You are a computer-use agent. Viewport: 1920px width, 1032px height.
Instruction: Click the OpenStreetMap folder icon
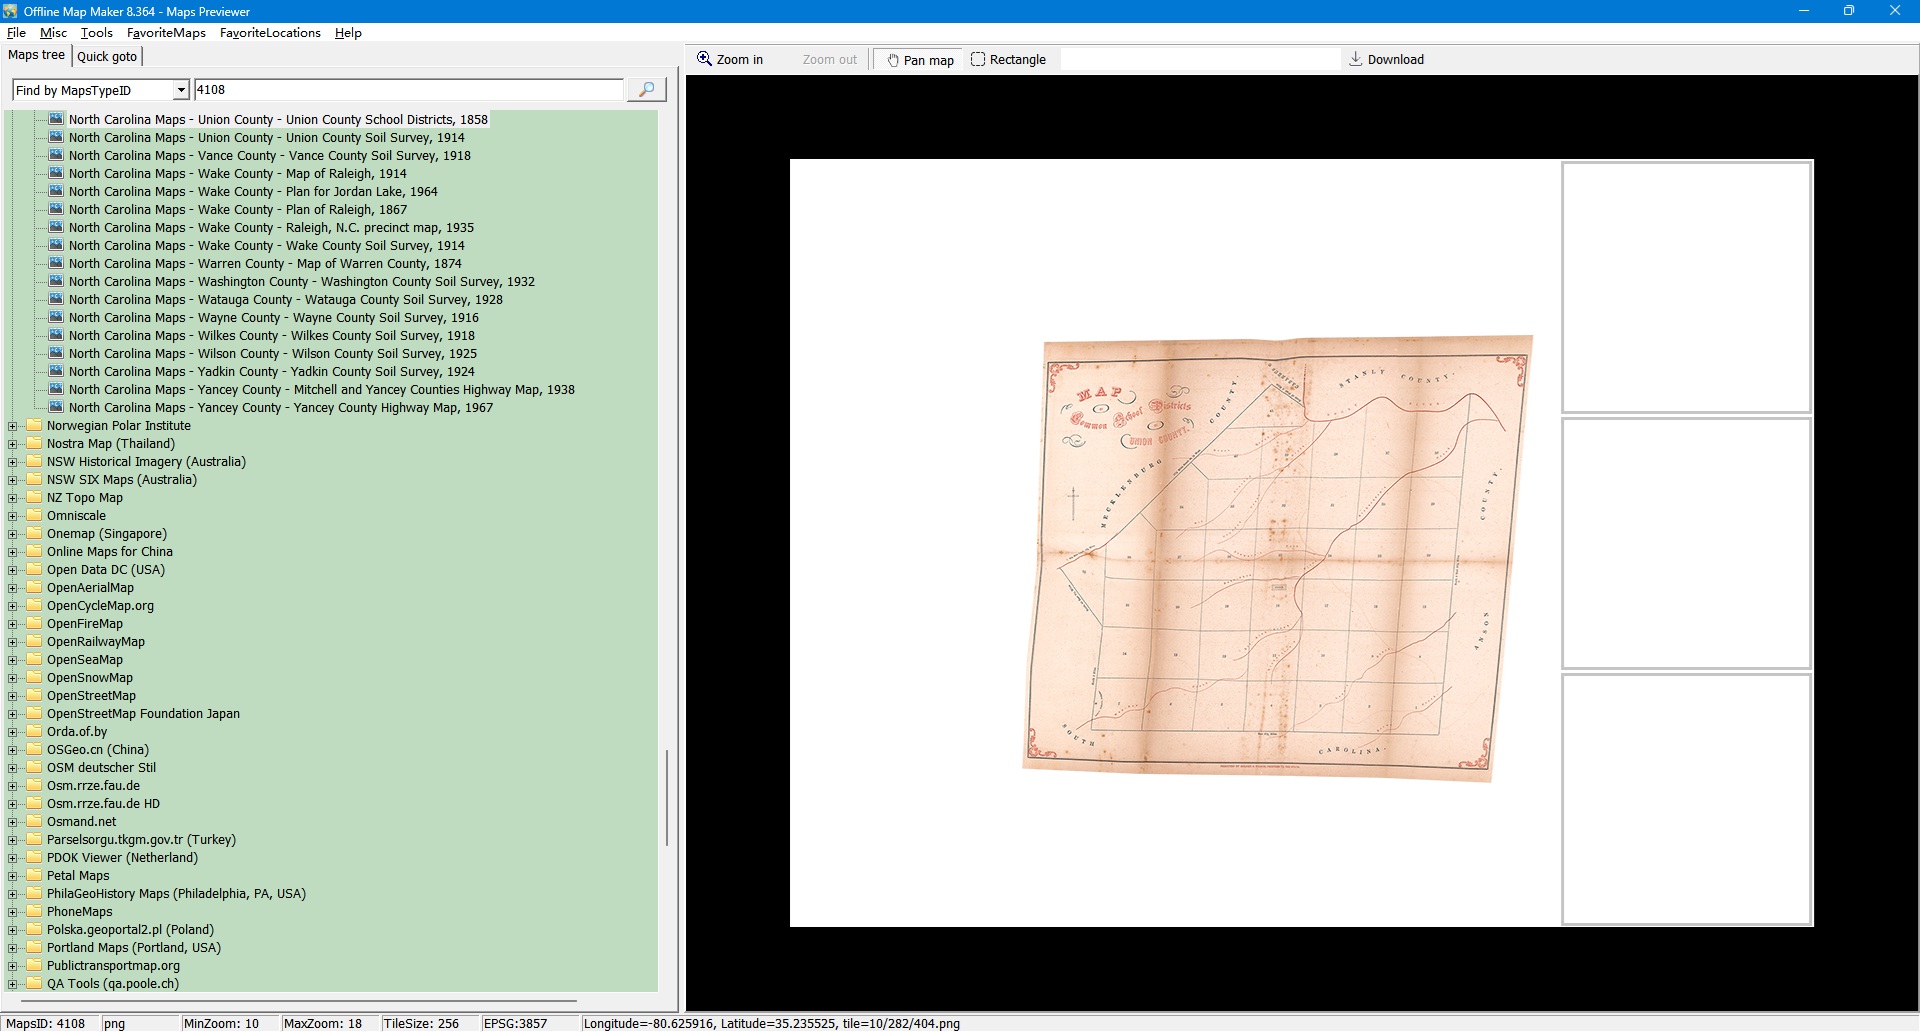[x=35, y=696]
